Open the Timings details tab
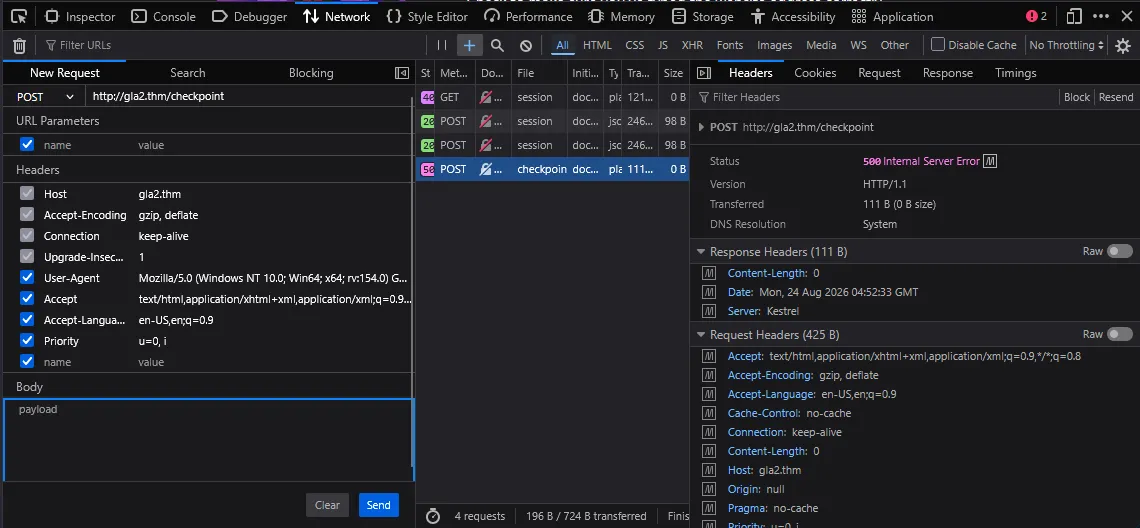 [x=1016, y=73]
